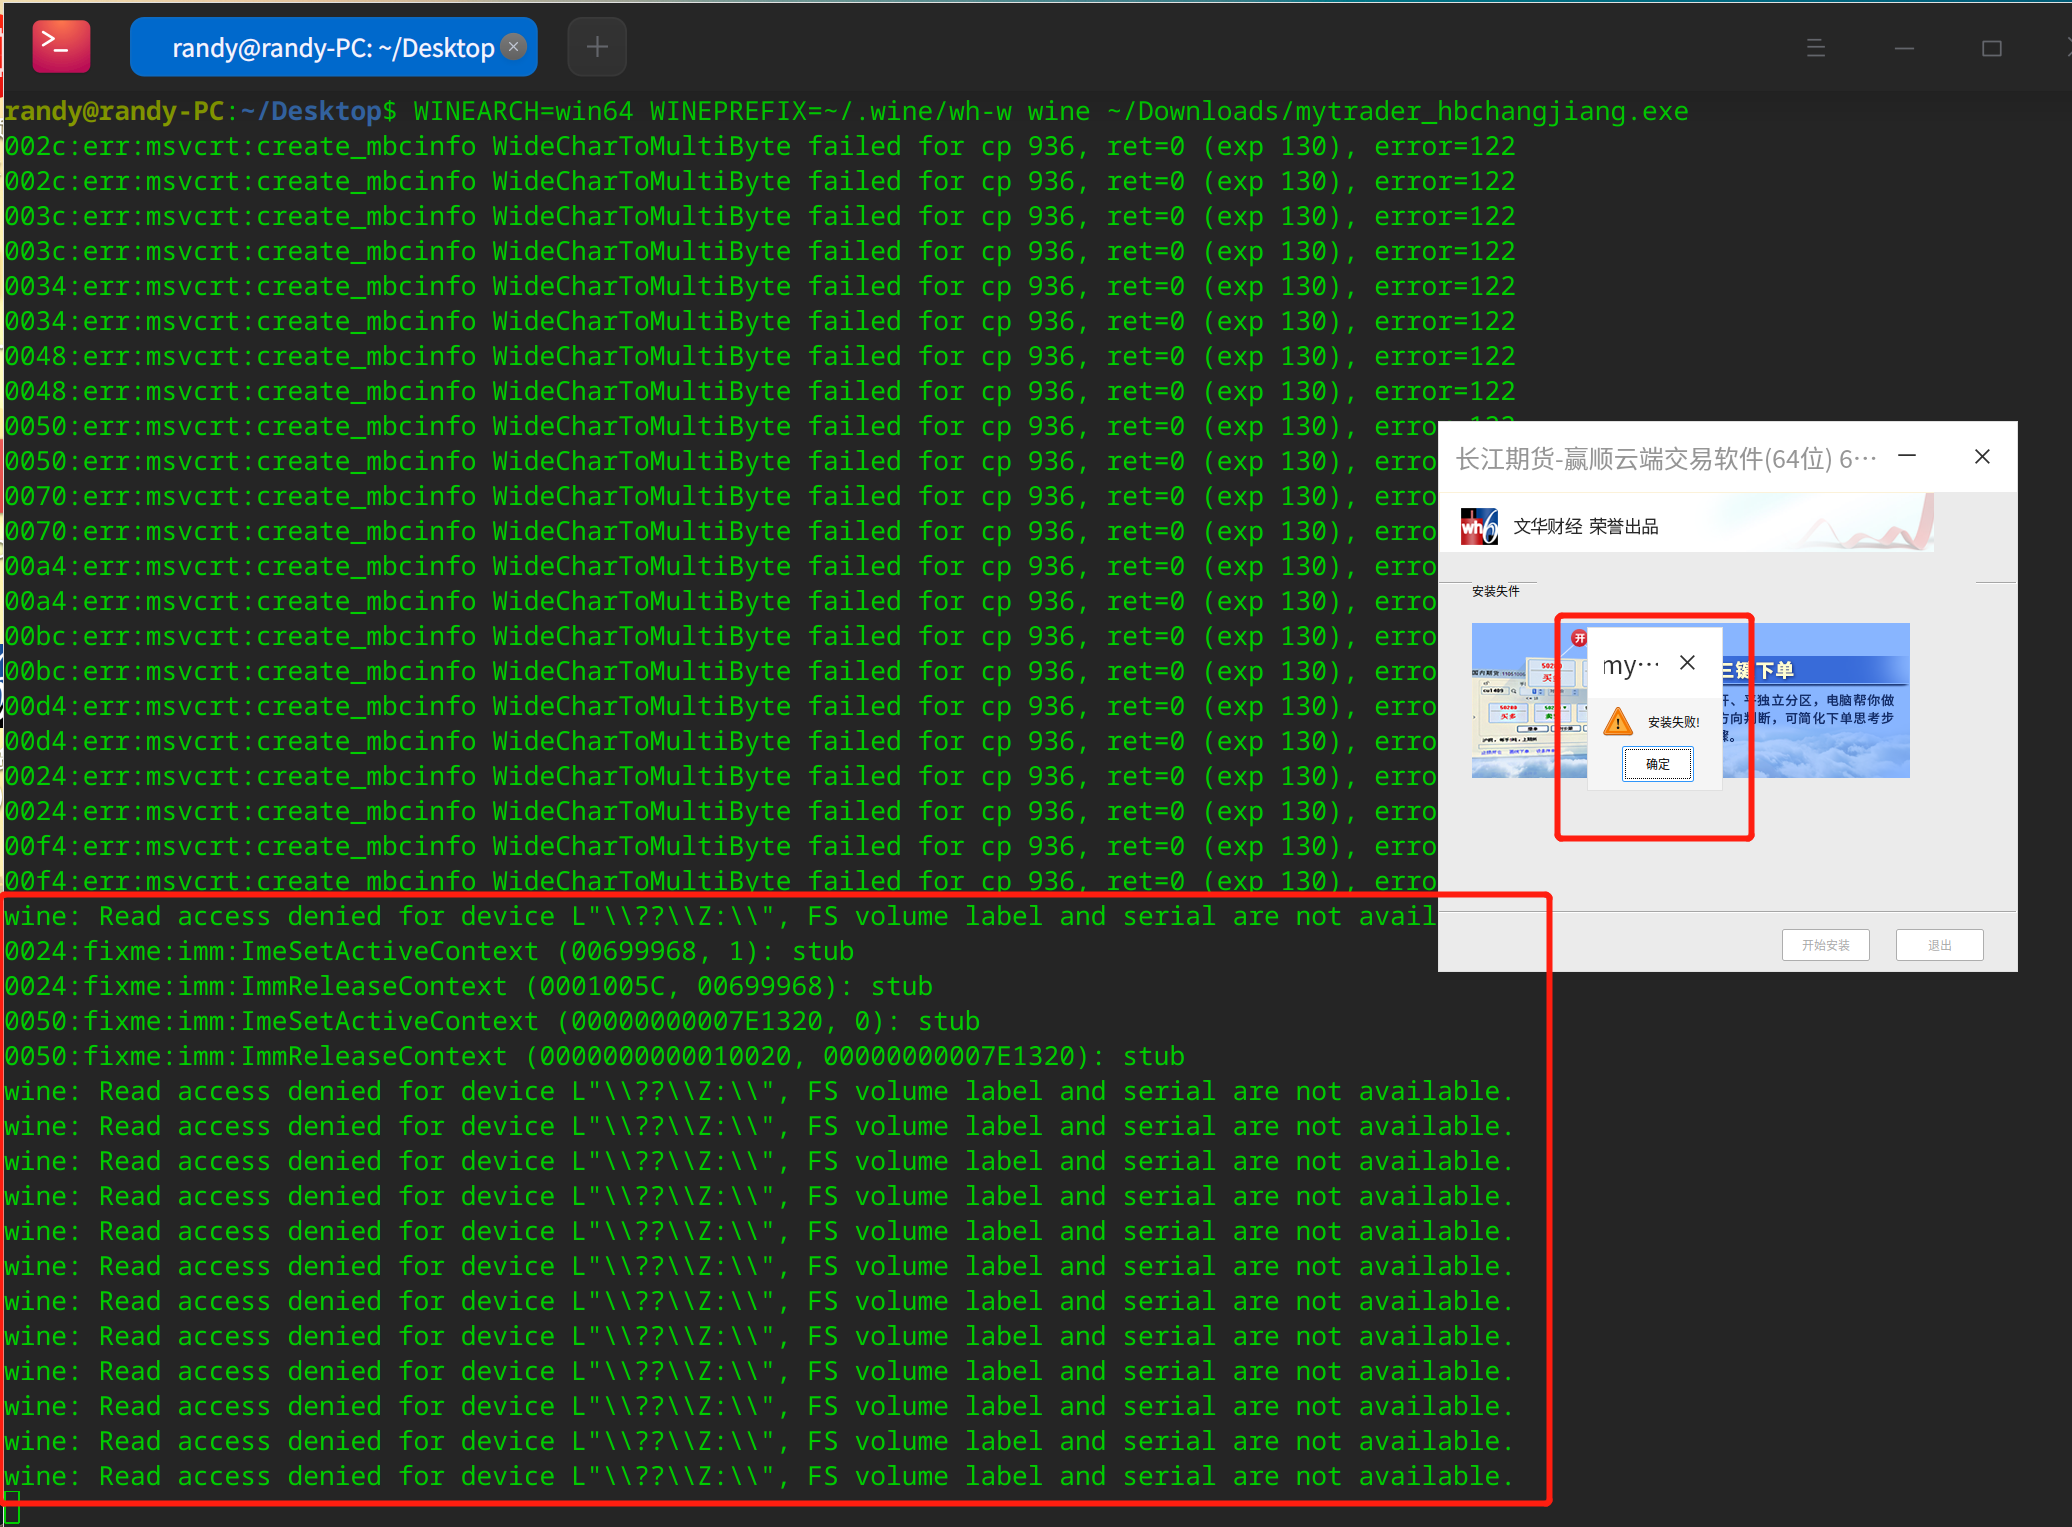This screenshot has height=1527, width=2072.
Task: Click the terminal cursor block at bottom
Action: click(11, 1507)
